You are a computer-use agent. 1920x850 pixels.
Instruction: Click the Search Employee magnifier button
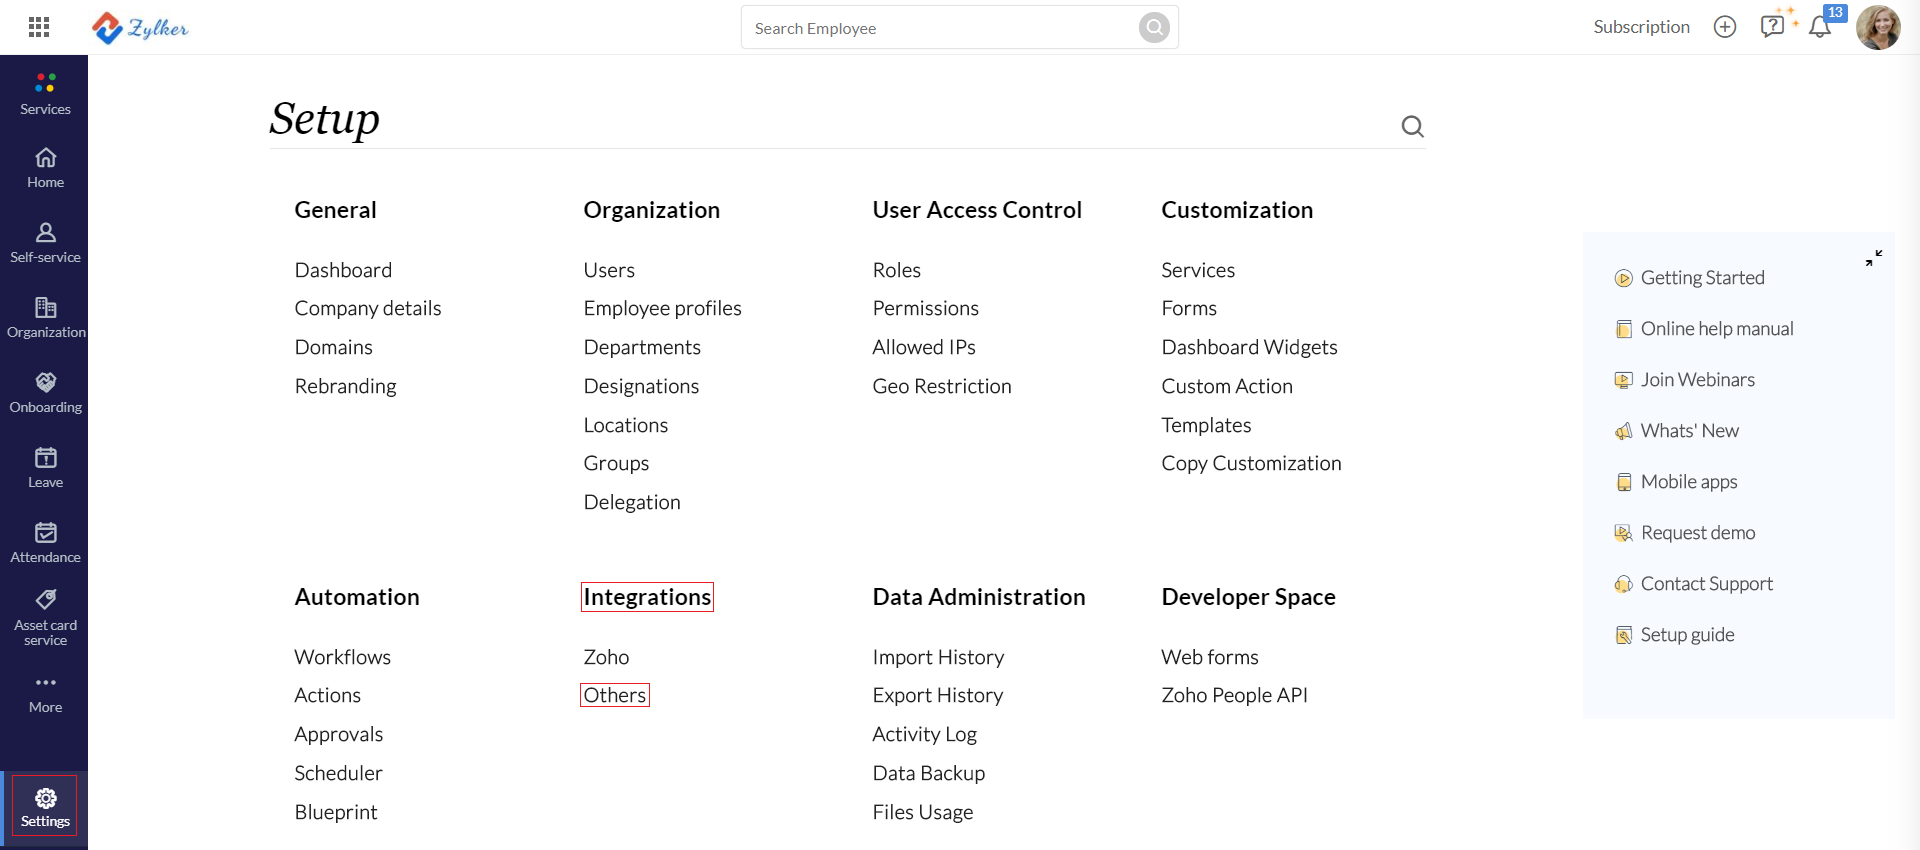[1154, 28]
